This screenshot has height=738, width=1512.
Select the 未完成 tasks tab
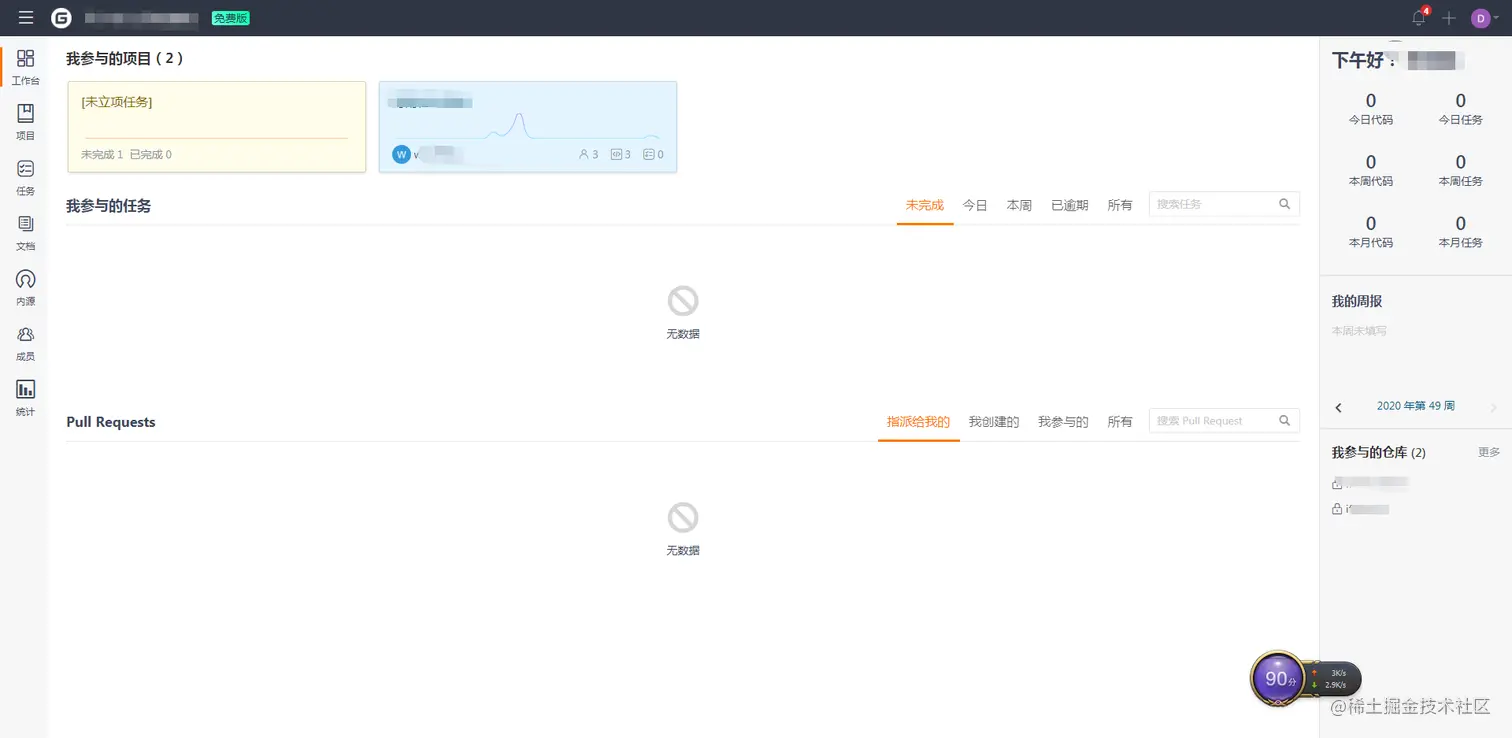click(925, 205)
